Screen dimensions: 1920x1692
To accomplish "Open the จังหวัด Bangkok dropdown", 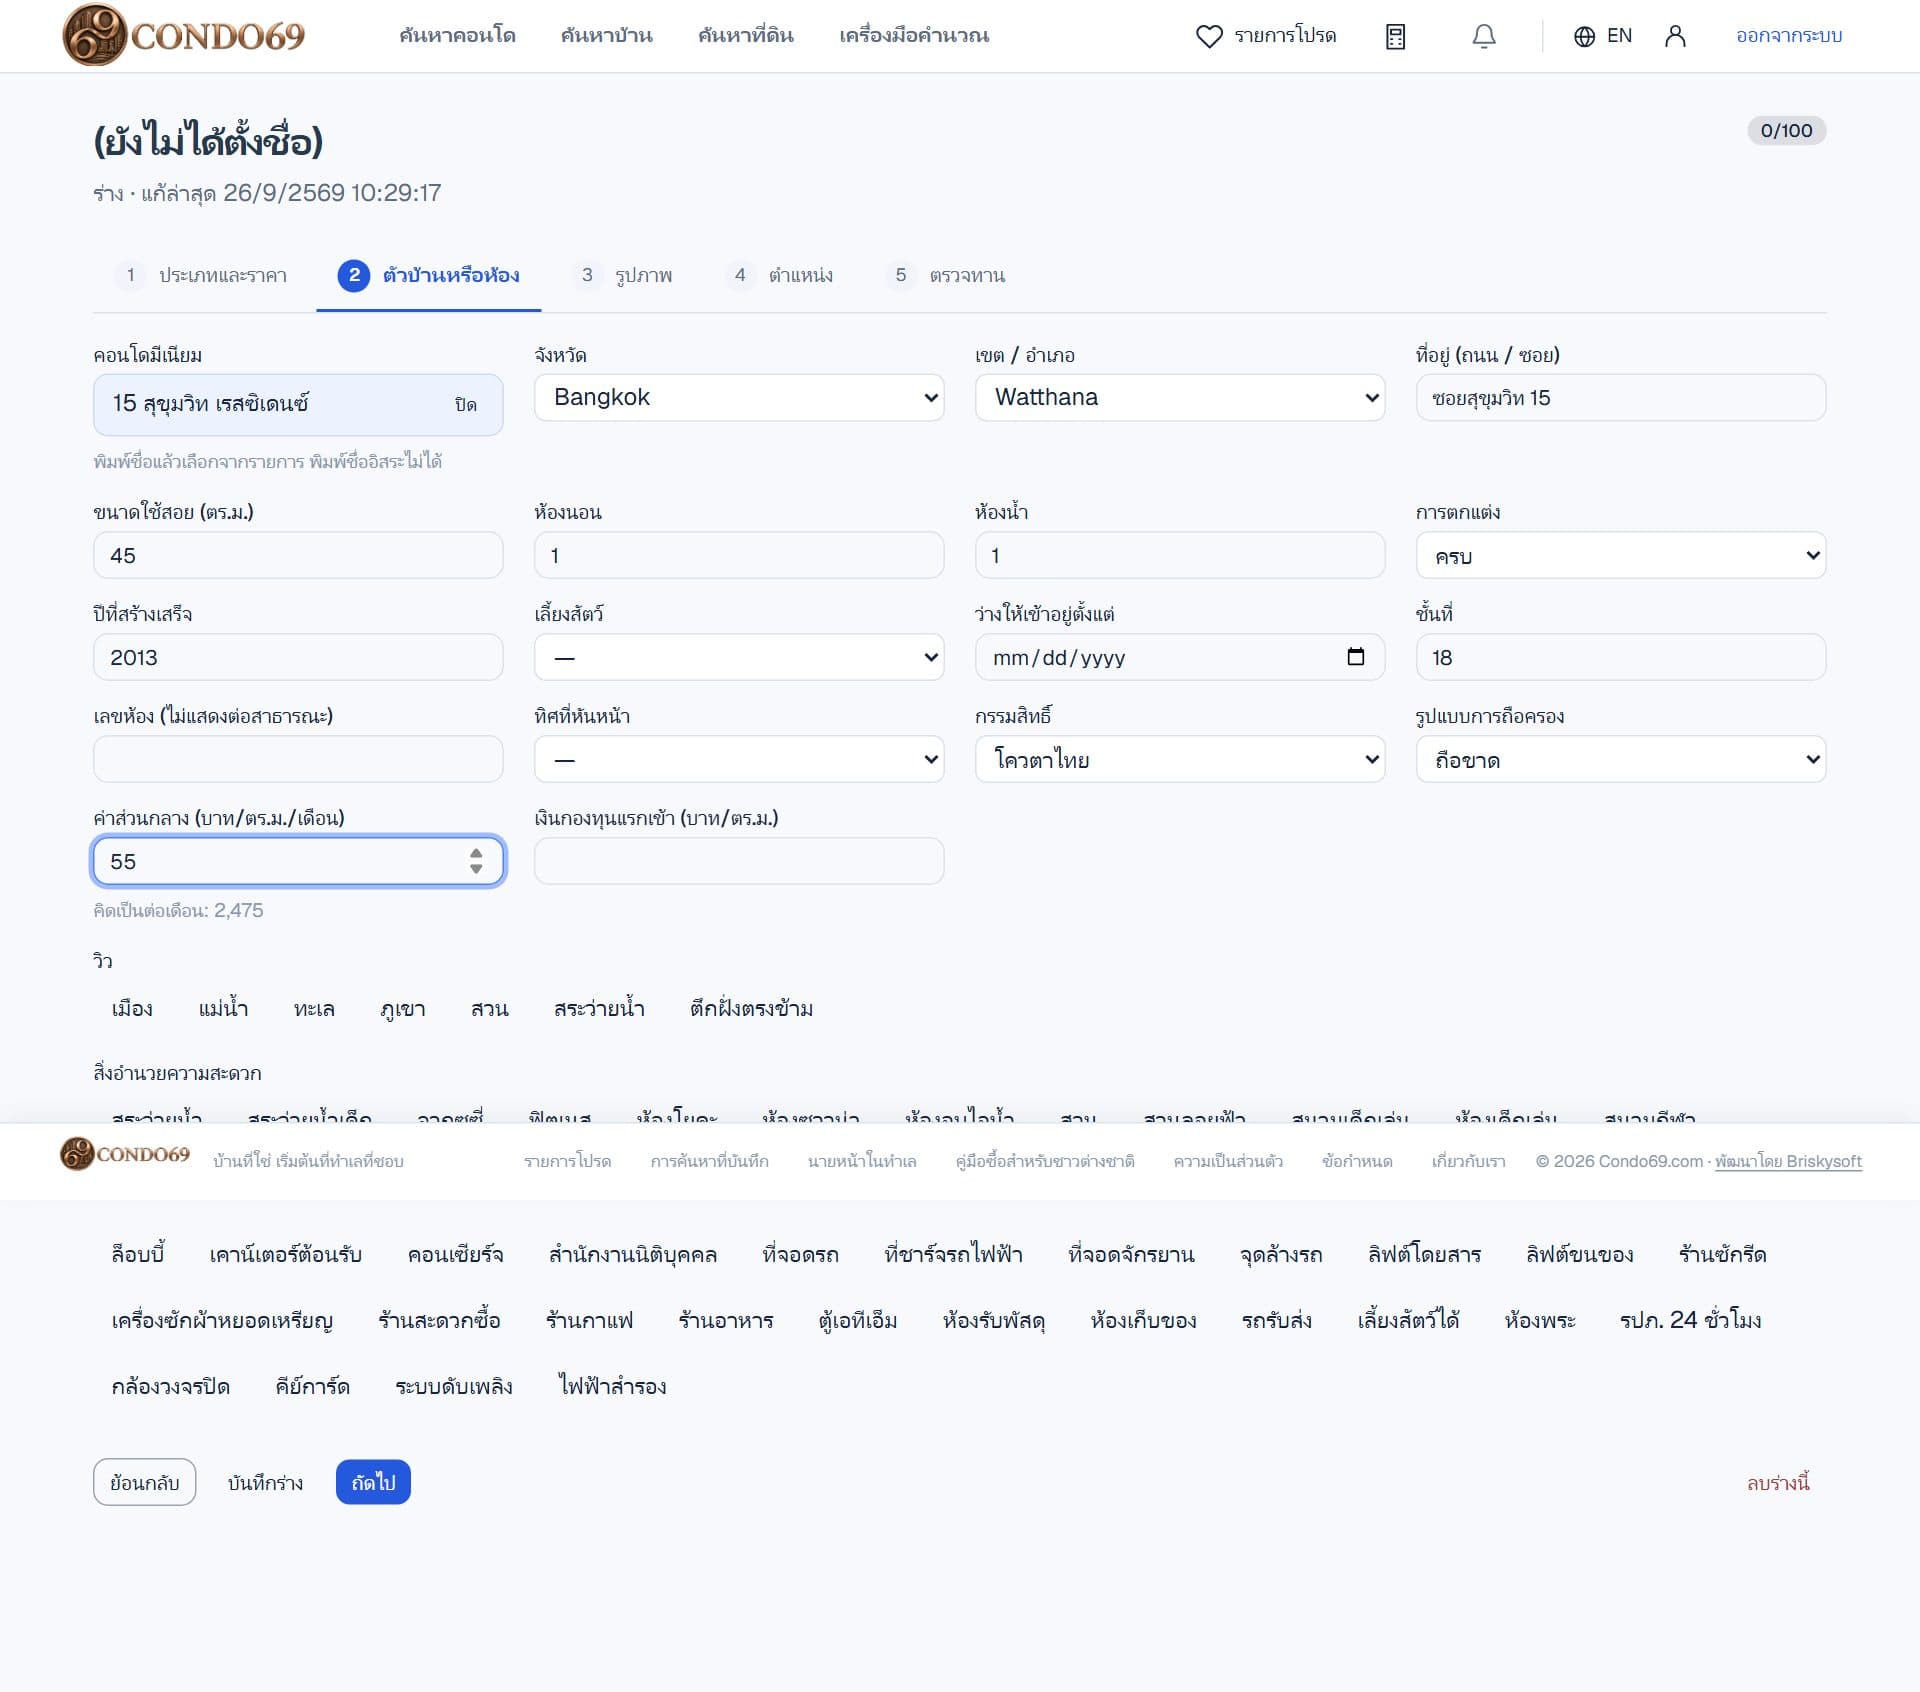I will click(739, 397).
